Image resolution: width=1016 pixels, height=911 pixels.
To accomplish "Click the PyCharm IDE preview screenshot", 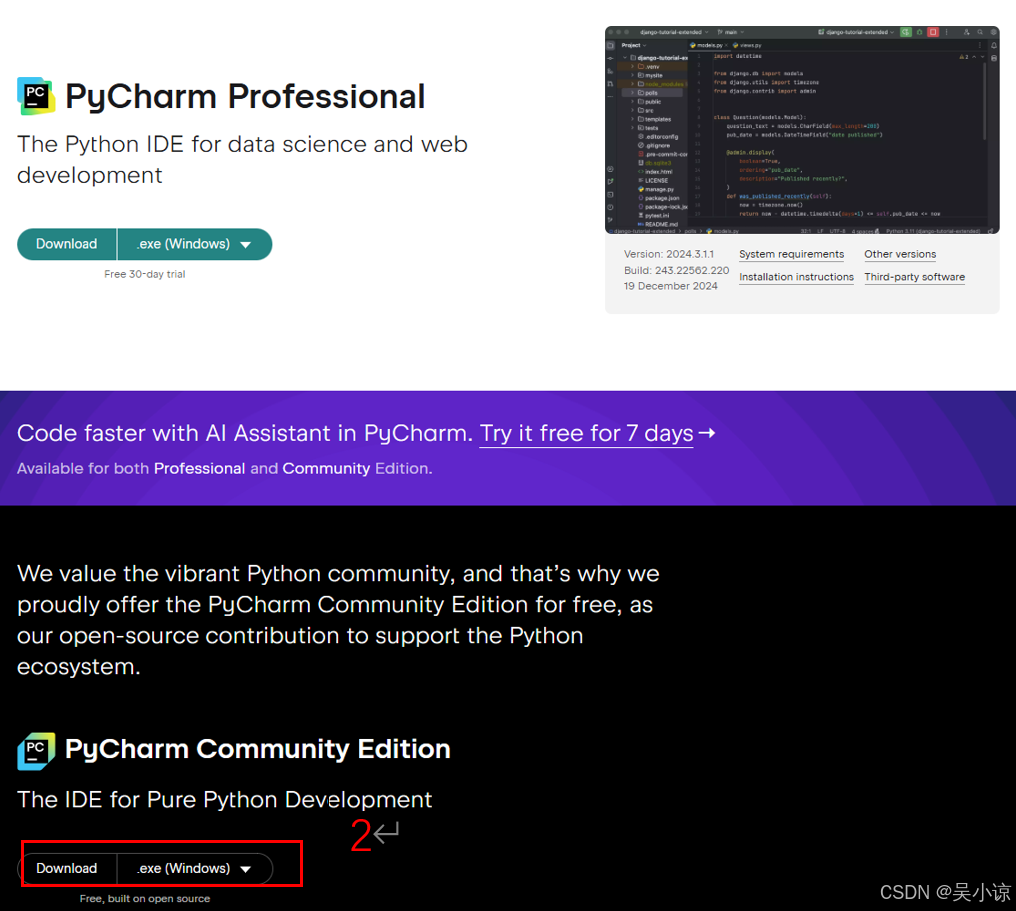I will (x=802, y=130).
